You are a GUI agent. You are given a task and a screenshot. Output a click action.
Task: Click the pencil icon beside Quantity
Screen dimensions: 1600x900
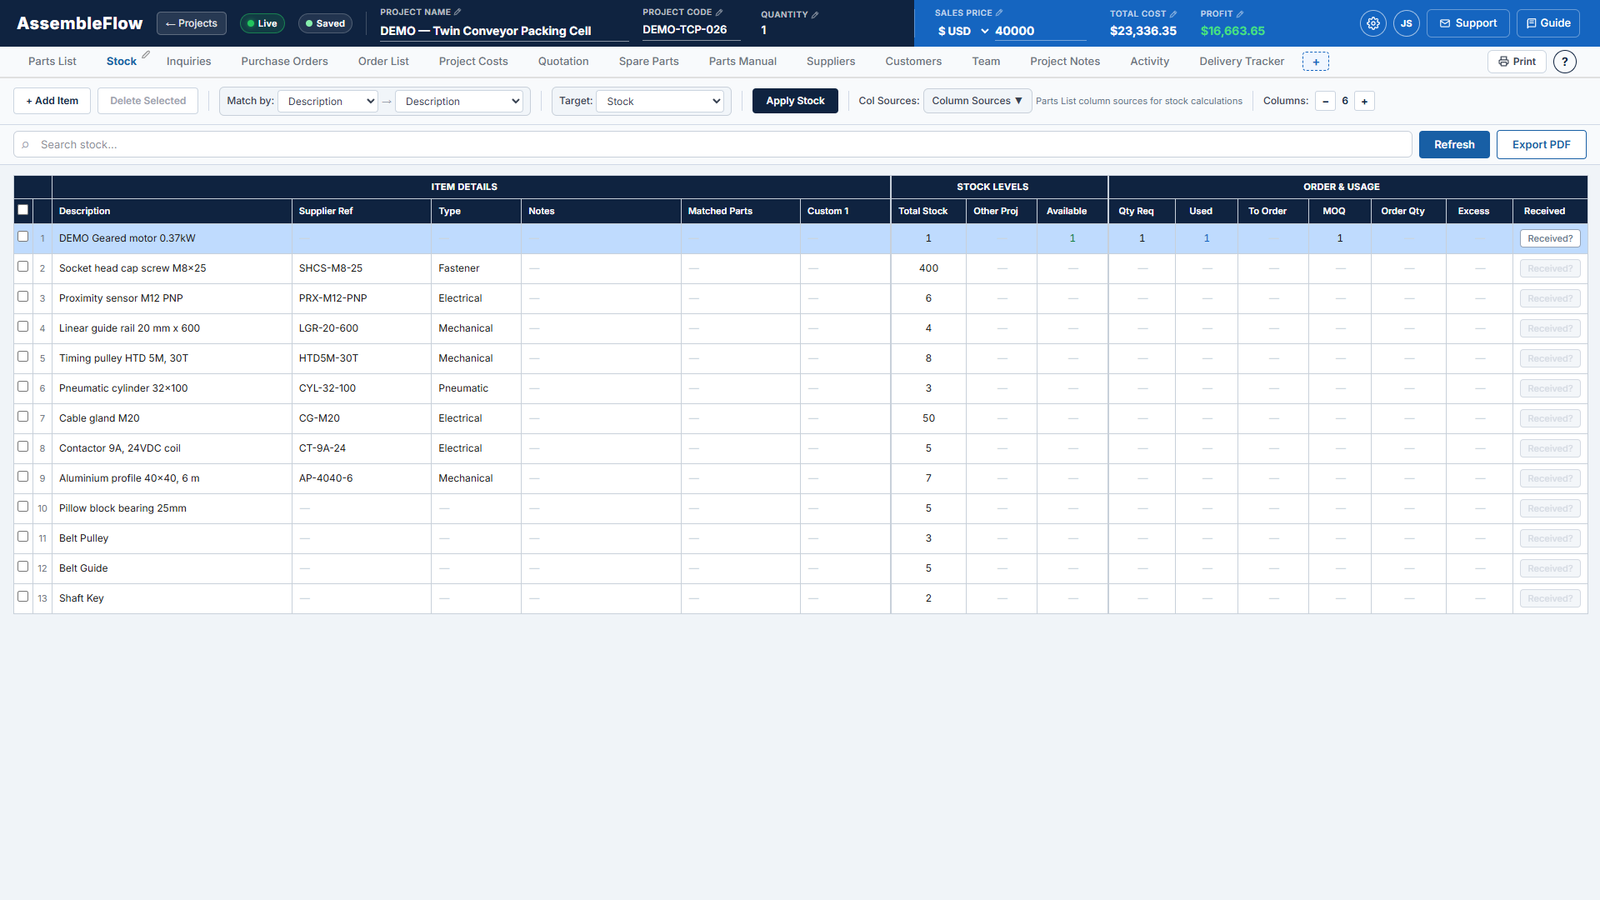(x=815, y=14)
